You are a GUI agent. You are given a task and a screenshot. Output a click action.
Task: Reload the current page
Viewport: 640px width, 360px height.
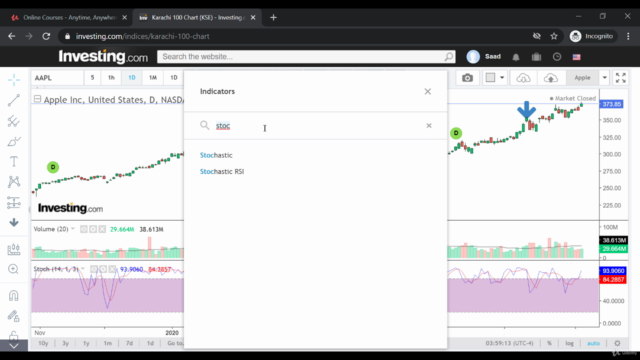coord(46,36)
